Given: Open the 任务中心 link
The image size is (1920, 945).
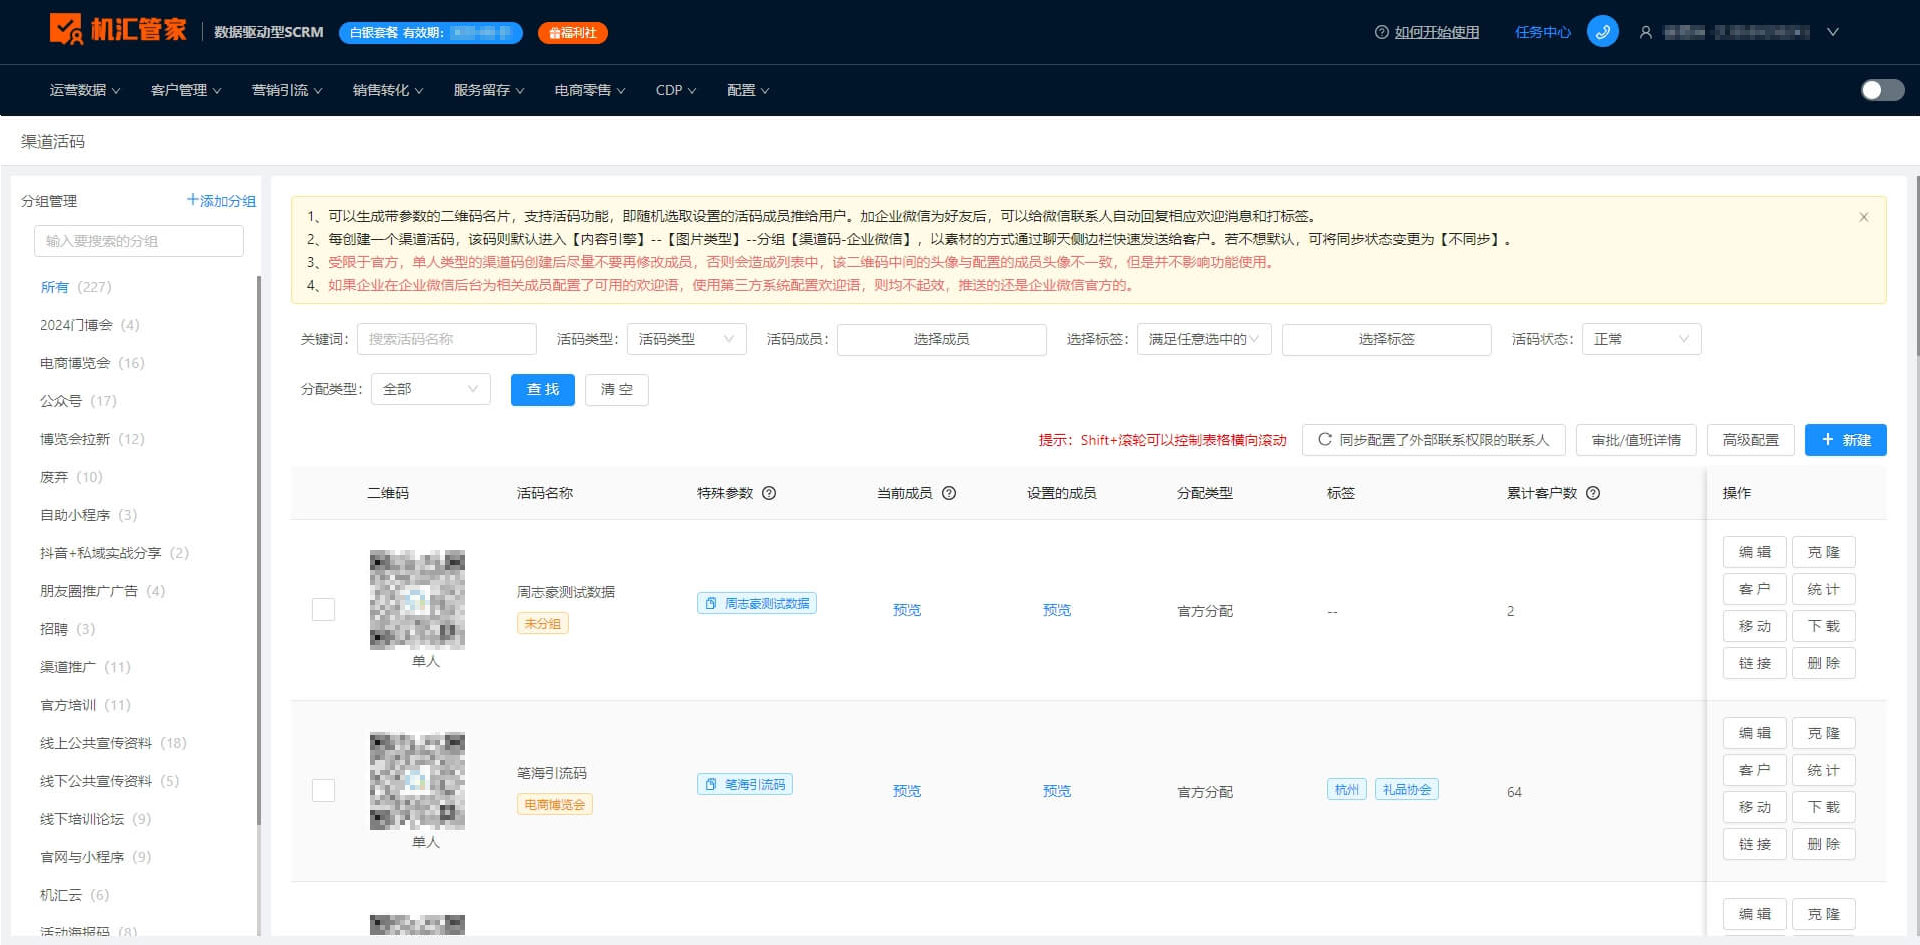Looking at the screenshot, I should point(1542,32).
